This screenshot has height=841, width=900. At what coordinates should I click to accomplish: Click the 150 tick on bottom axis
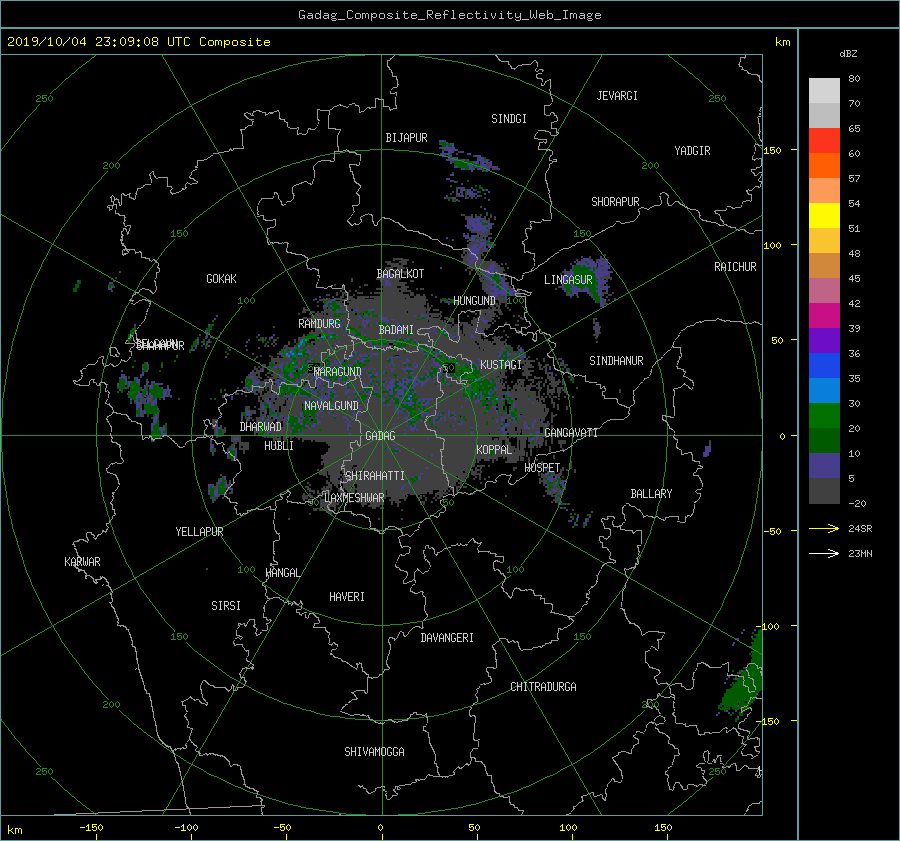click(x=663, y=827)
